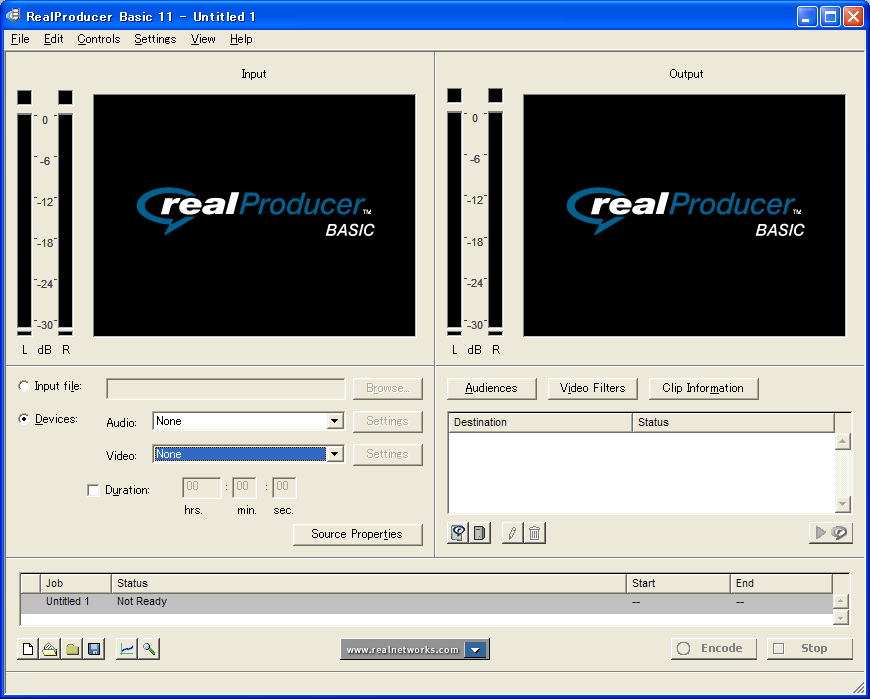Click the magnifying glass toolbar icon
Image resolution: width=870 pixels, height=699 pixels.
point(149,649)
